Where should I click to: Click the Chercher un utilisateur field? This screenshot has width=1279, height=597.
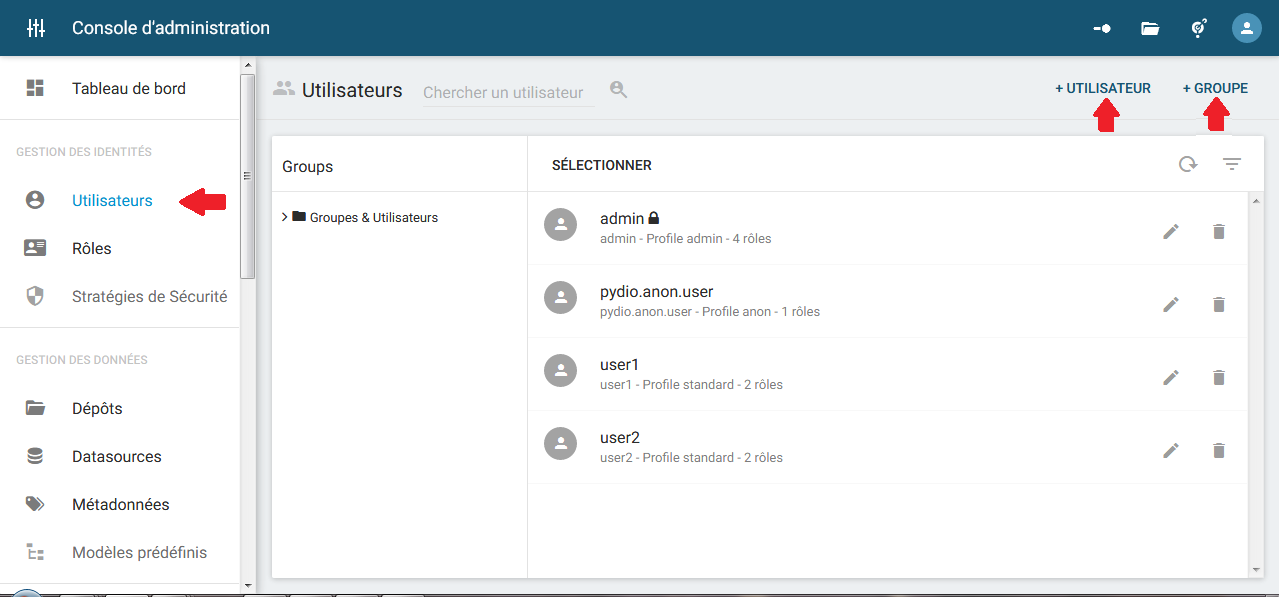pos(507,92)
